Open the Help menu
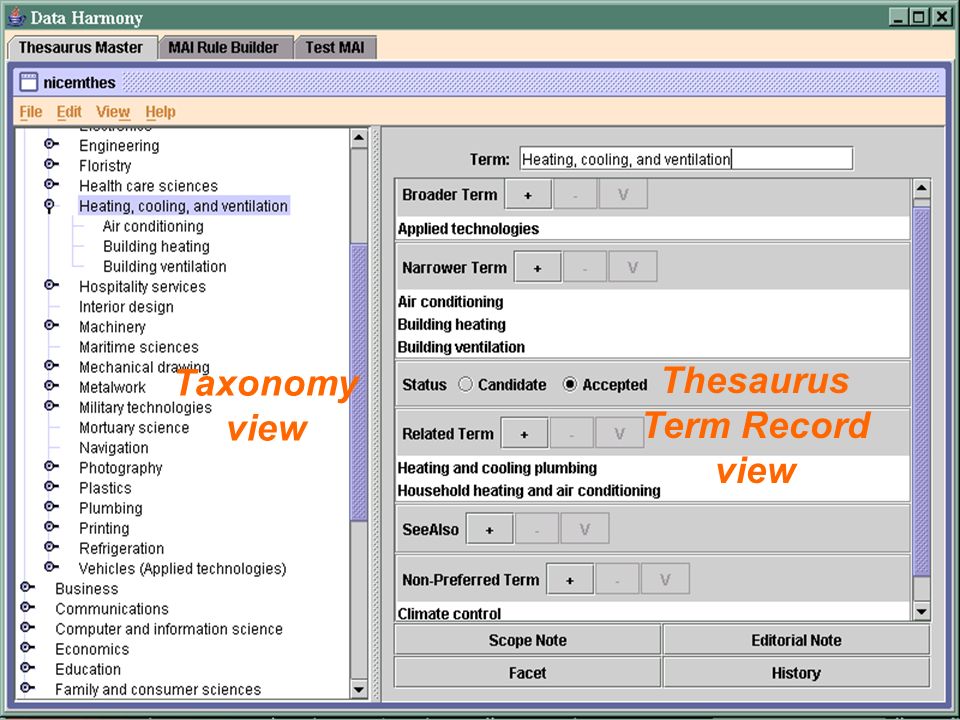The width and height of the screenshot is (960, 720). coord(160,112)
